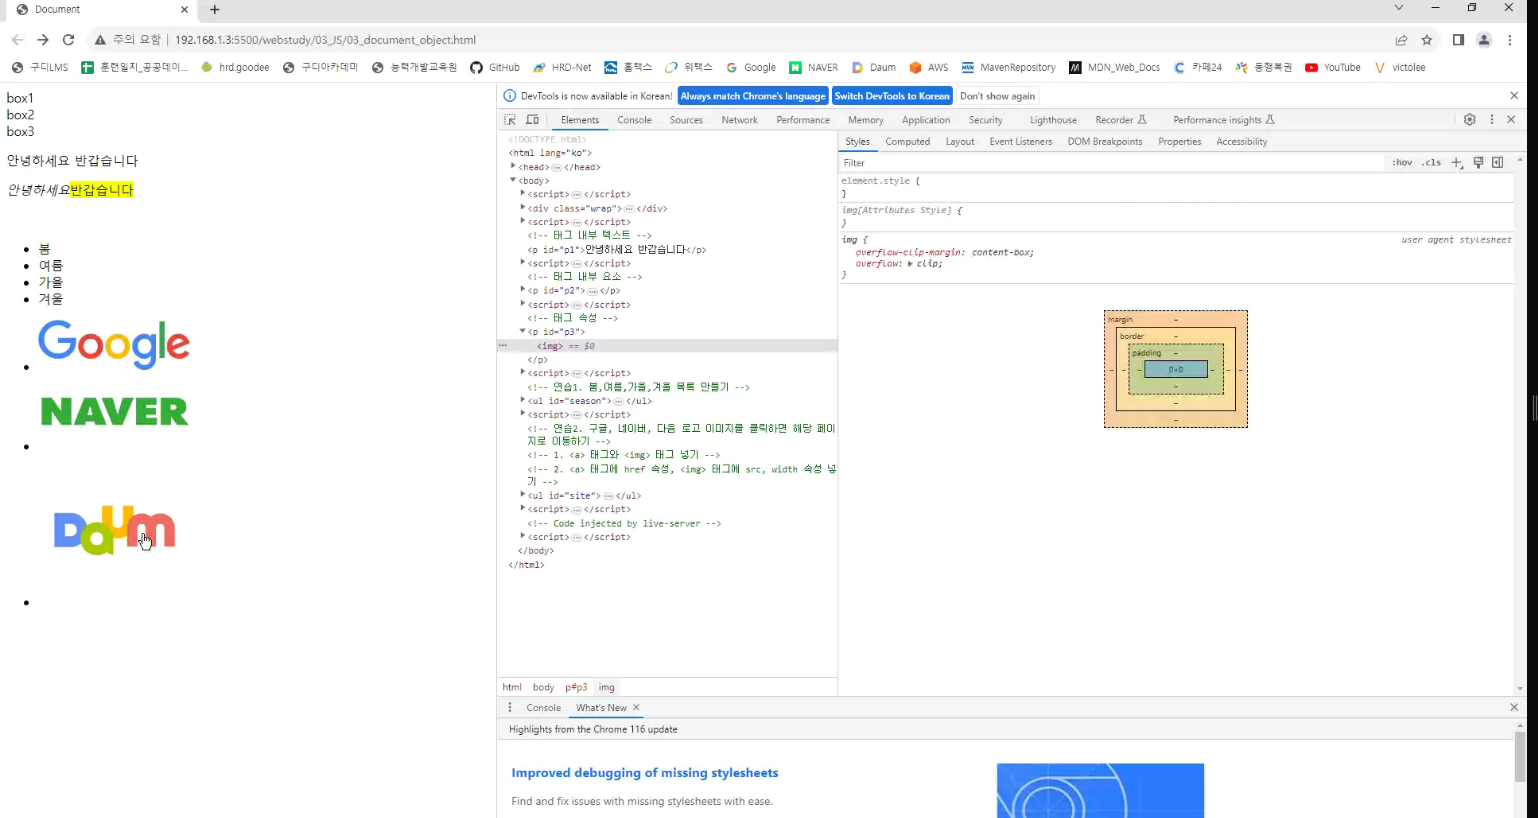
Task: Open Chrome three-dot menu
Action: (1510, 40)
